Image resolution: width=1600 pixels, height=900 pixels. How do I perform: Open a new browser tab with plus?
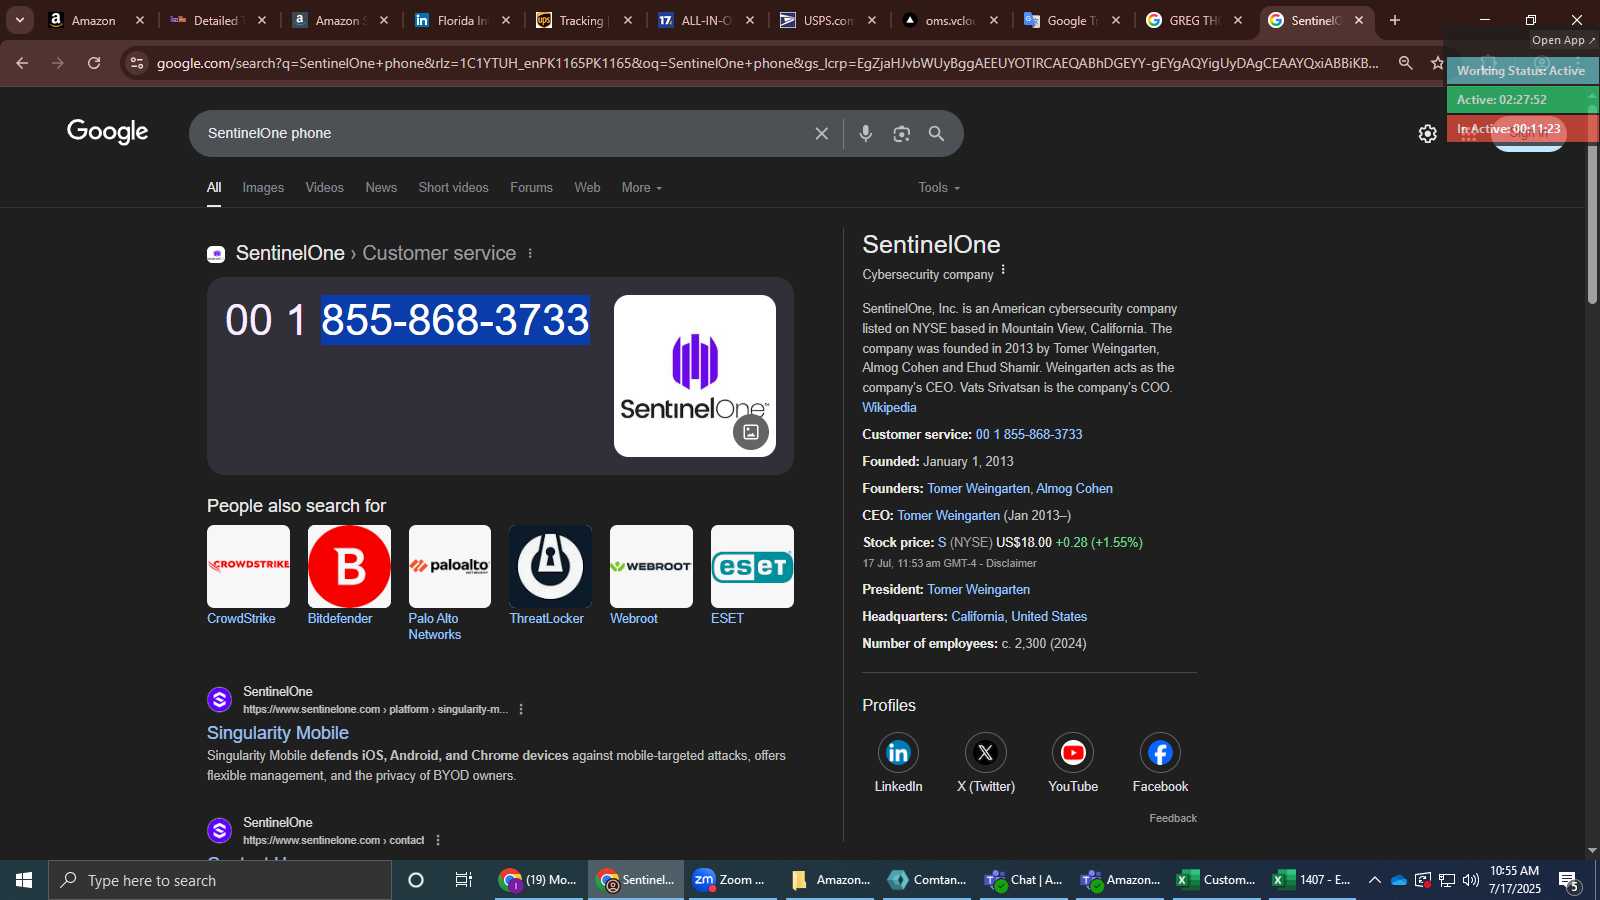click(1395, 20)
